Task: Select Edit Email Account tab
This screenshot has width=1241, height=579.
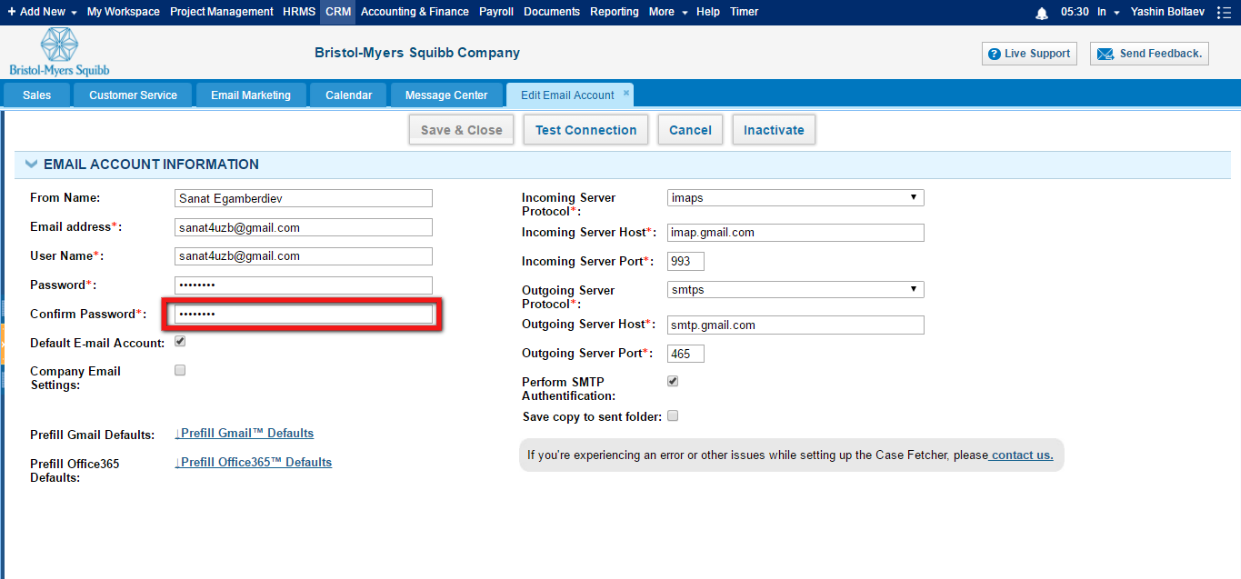Action: [567, 95]
